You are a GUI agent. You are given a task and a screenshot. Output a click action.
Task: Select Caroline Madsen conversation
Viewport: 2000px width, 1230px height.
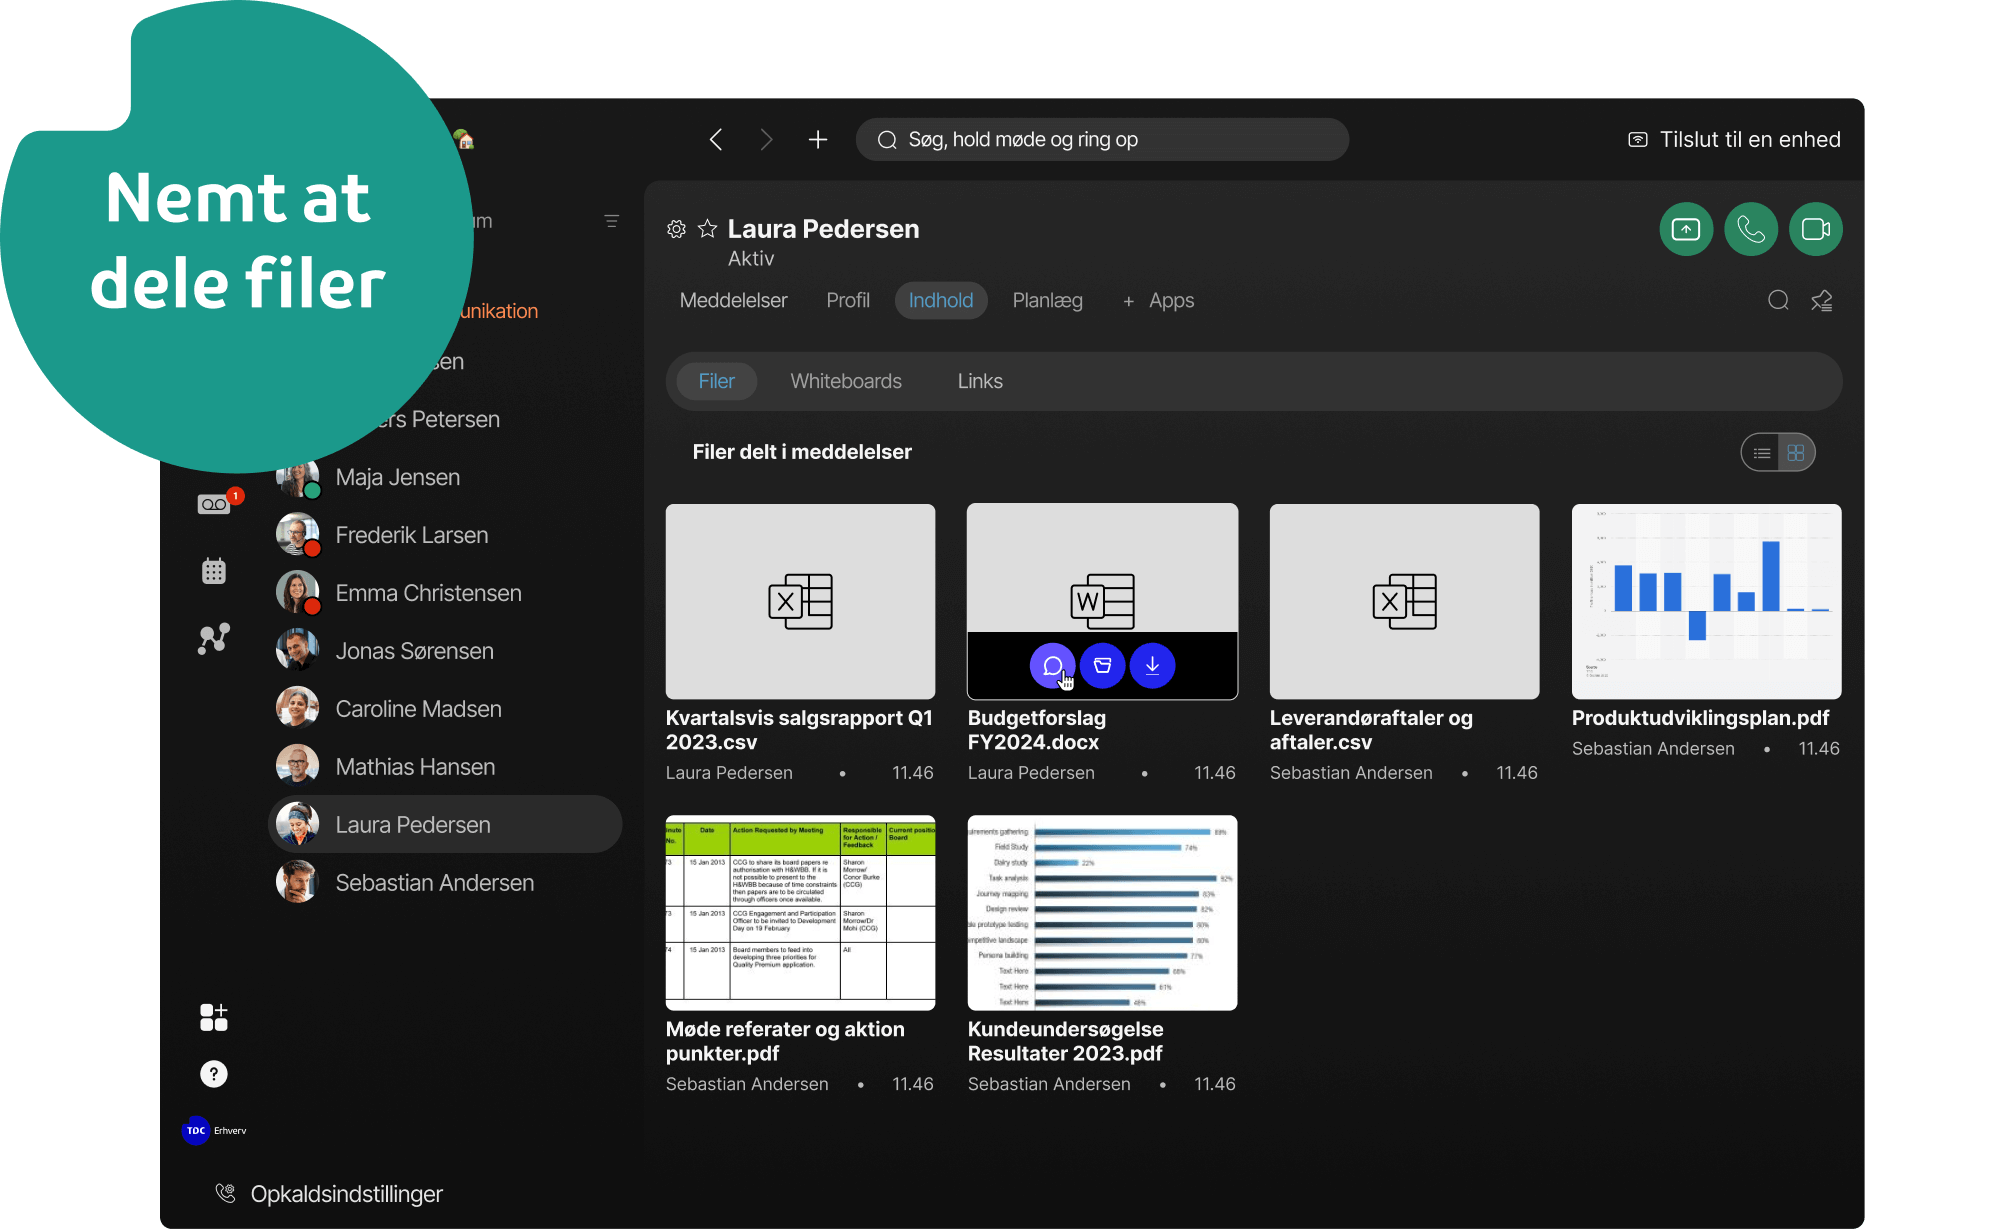point(445,710)
